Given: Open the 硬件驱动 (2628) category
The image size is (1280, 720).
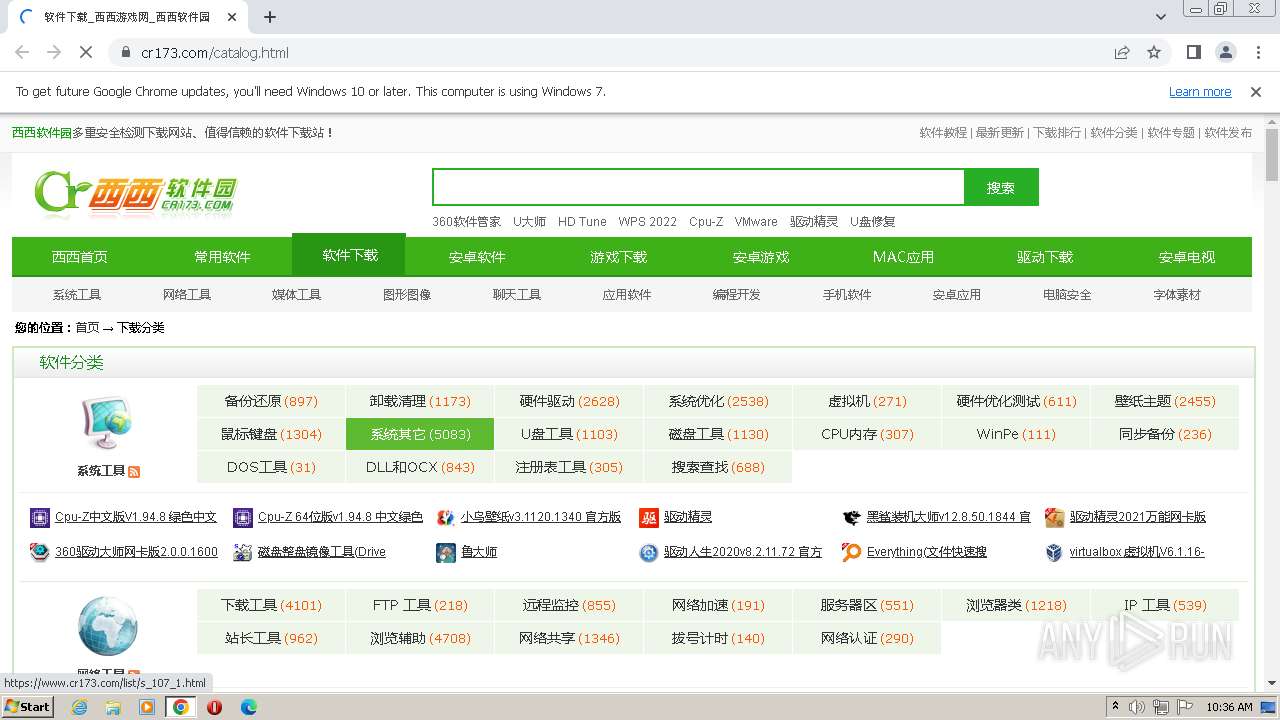Looking at the screenshot, I should click(569, 401).
